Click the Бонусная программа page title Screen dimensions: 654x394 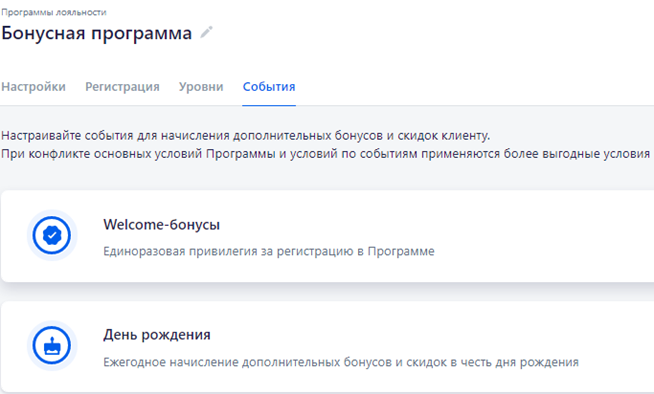96,33
